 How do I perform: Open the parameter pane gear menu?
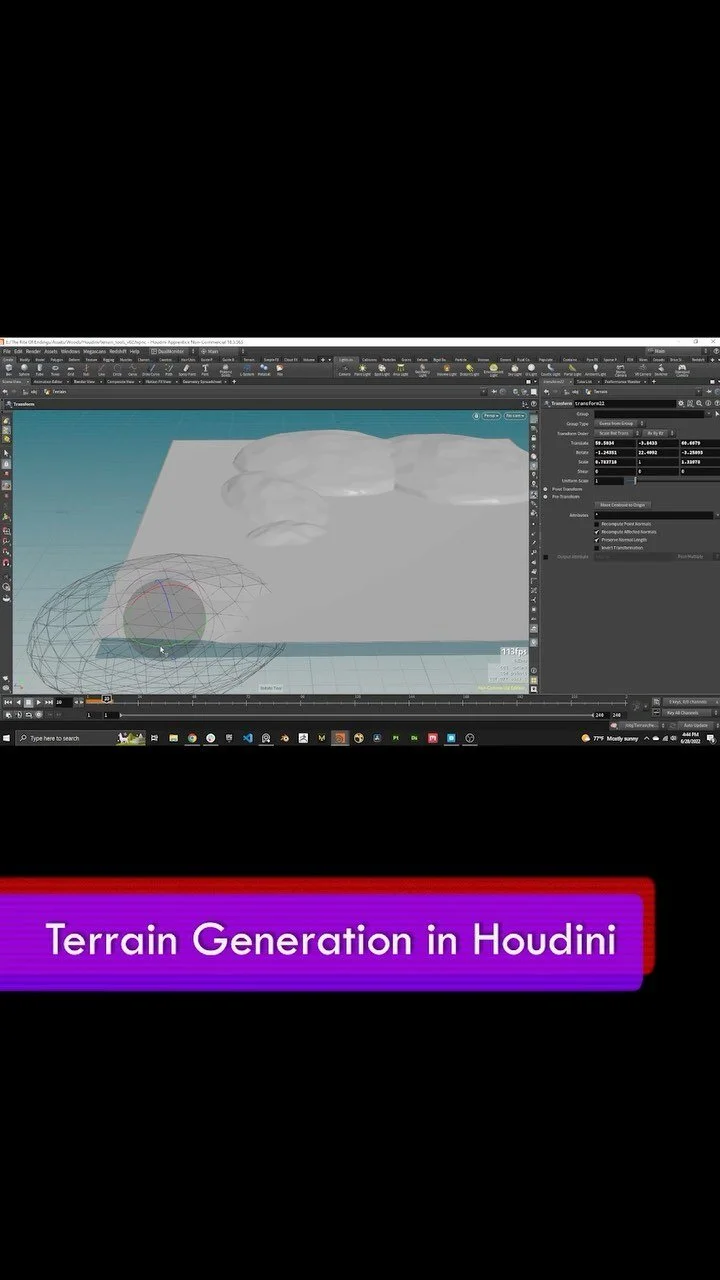pos(681,404)
